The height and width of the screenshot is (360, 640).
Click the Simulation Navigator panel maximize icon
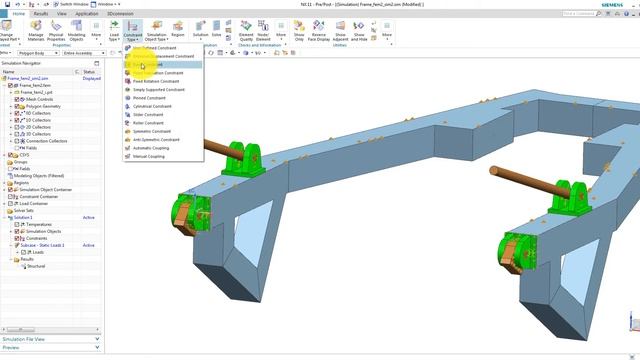[x=97, y=63]
